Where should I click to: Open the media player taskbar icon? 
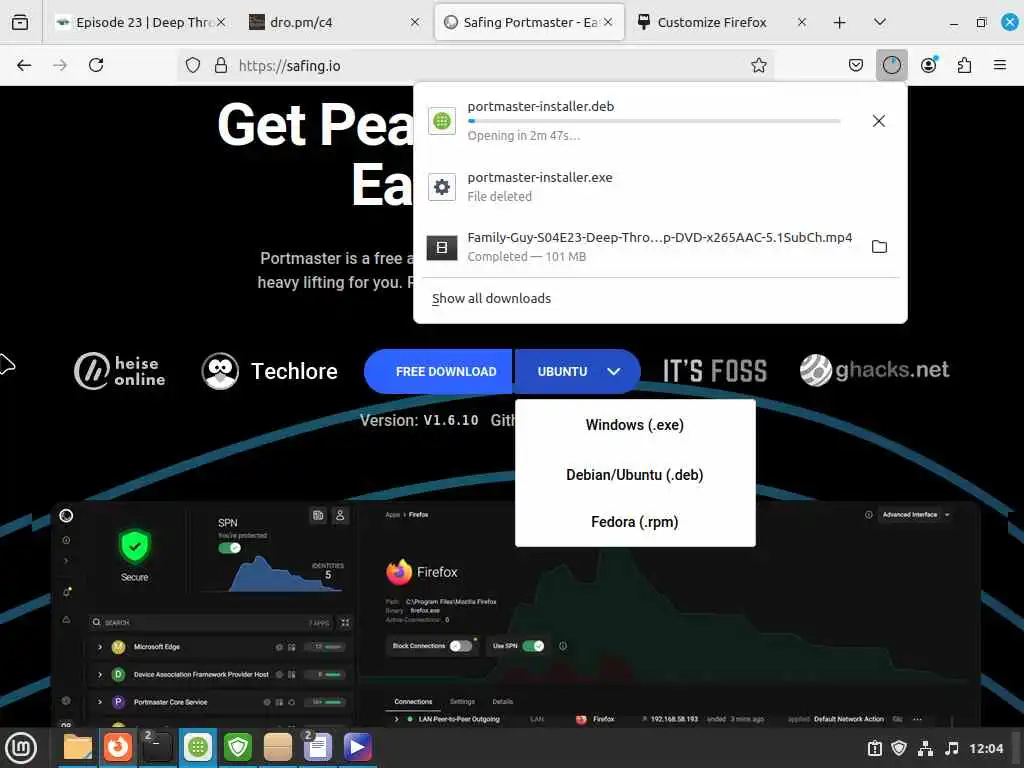pos(357,748)
